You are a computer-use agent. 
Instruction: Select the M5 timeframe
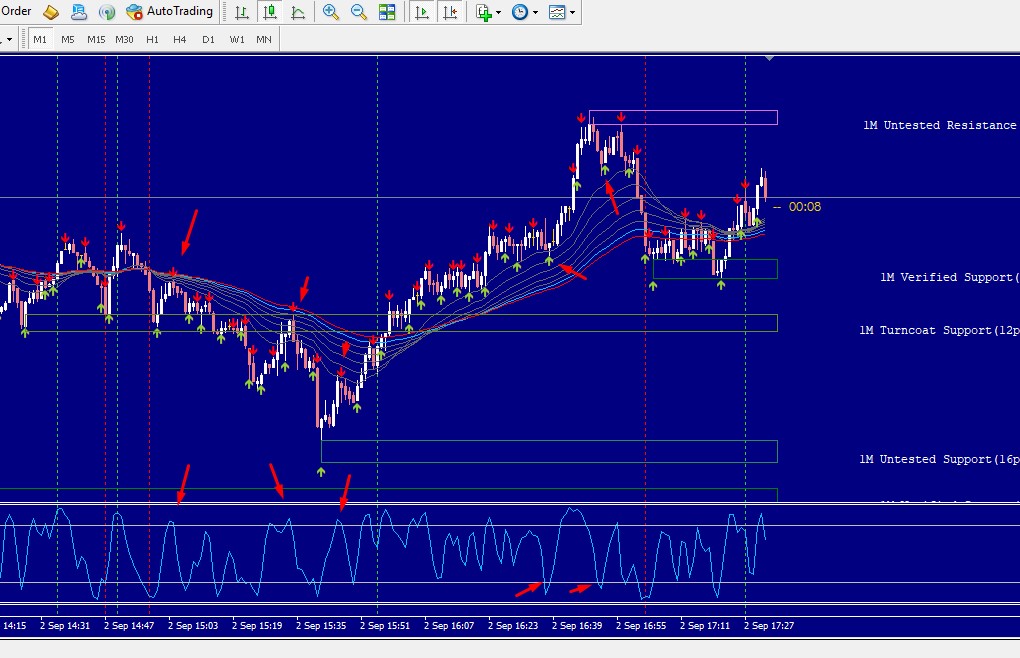68,39
